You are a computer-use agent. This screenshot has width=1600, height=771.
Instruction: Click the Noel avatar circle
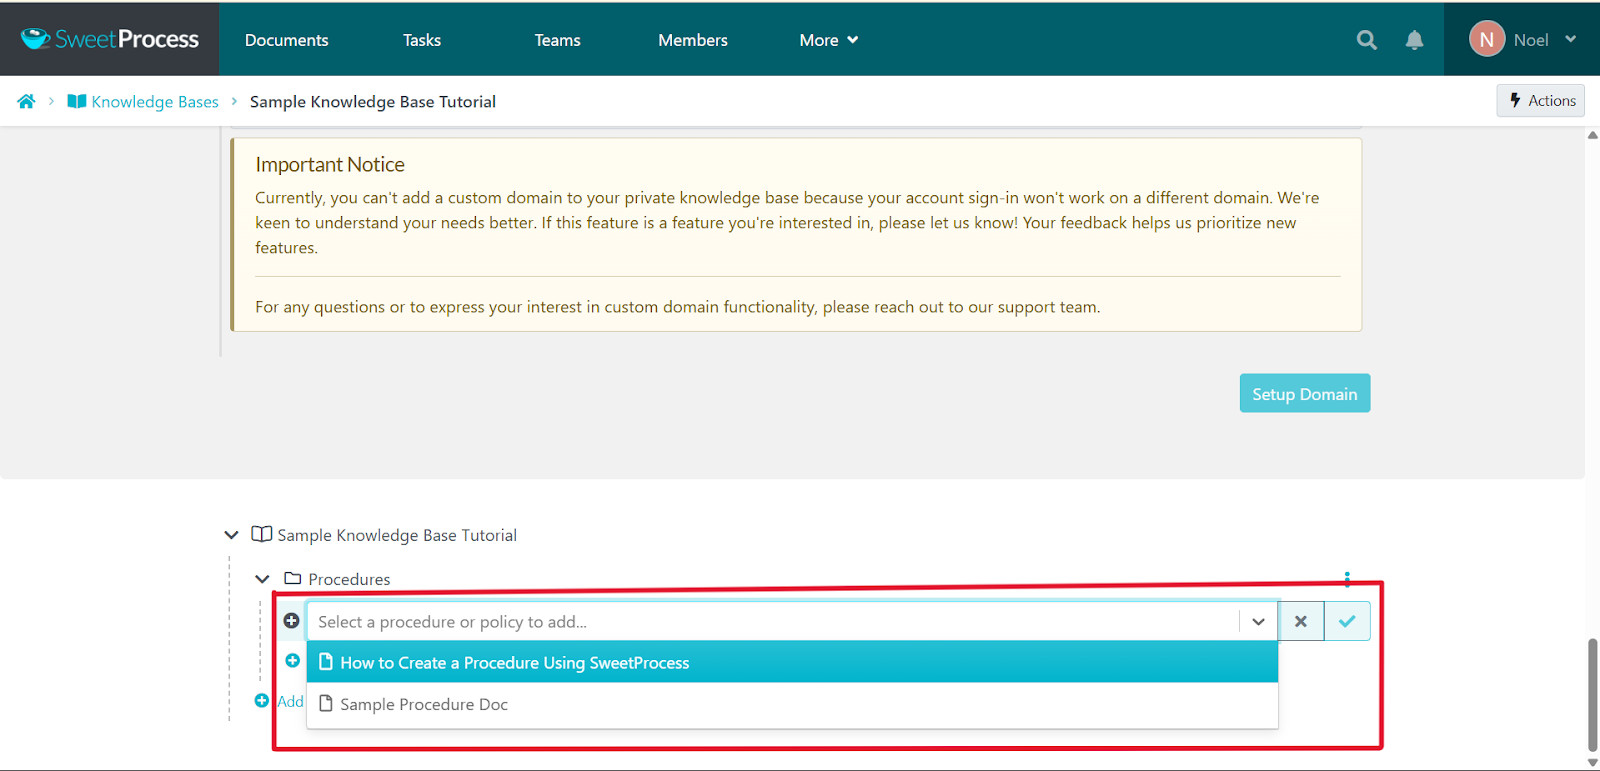[x=1487, y=39]
